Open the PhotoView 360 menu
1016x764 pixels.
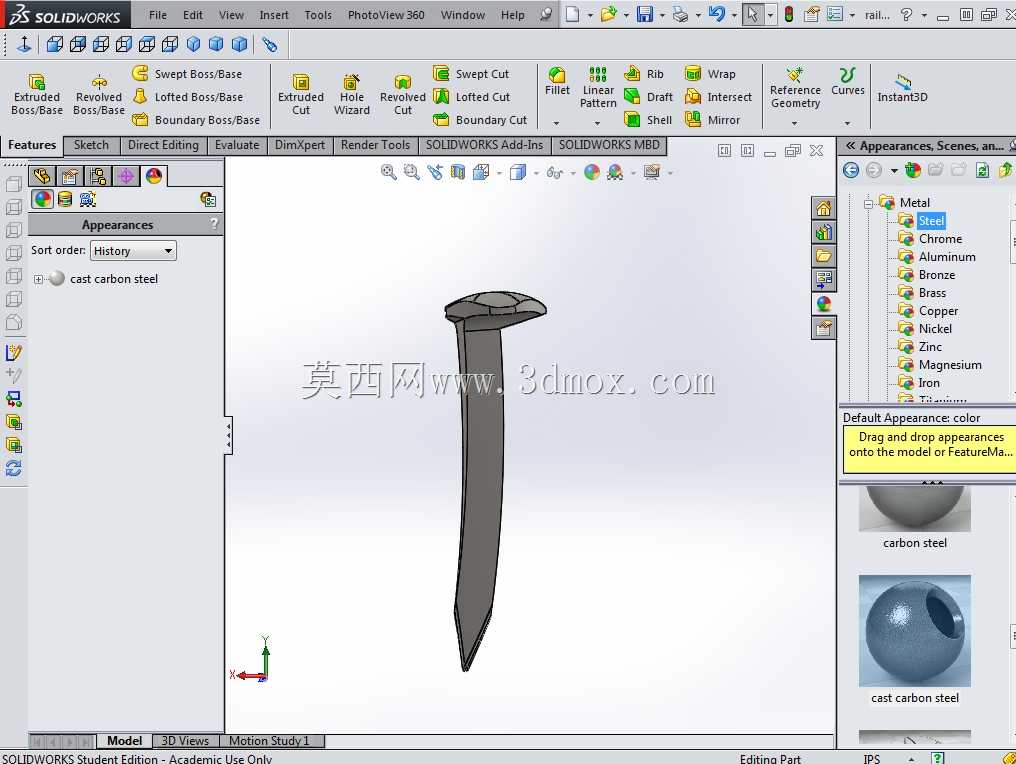[x=386, y=15]
